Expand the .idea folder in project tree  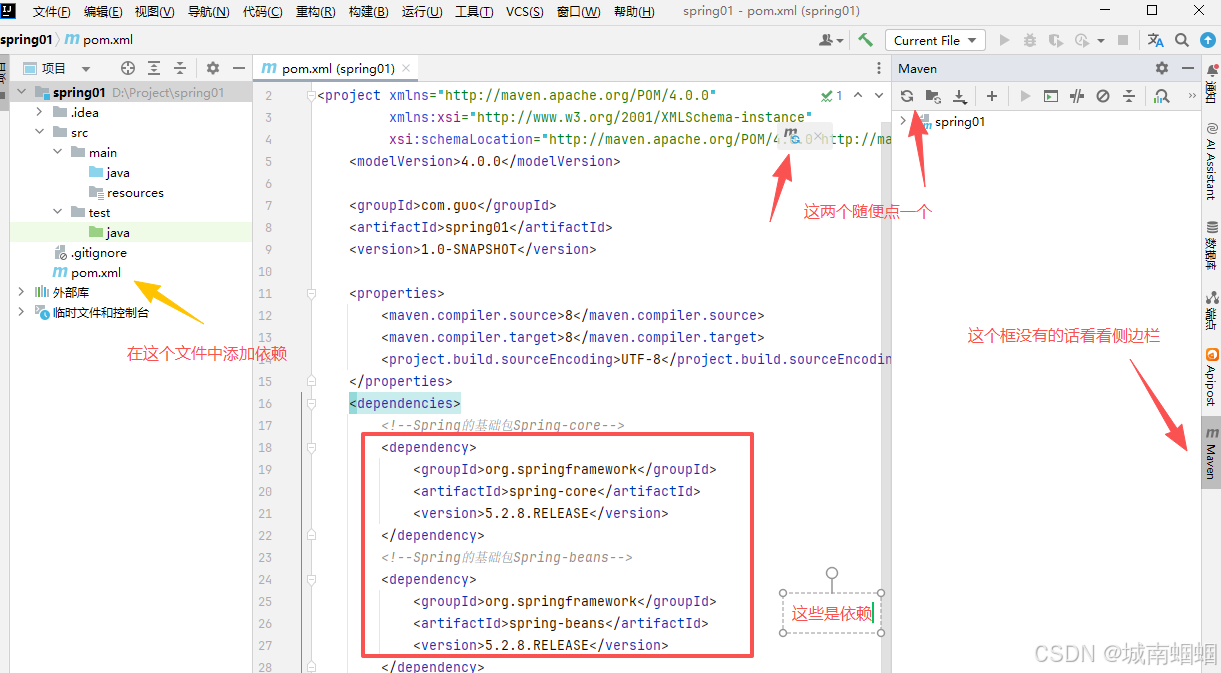pos(40,112)
